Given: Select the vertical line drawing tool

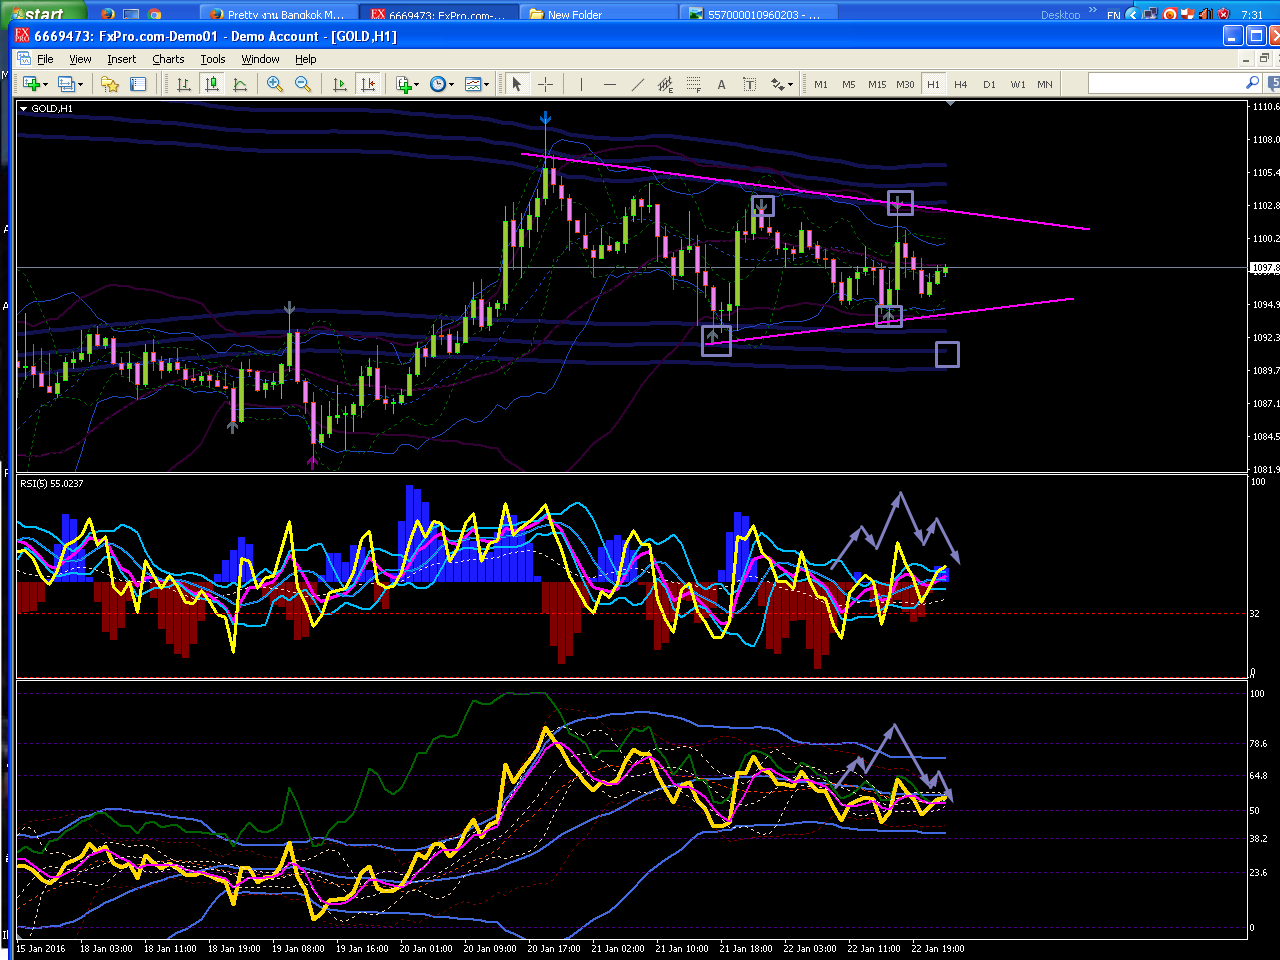Looking at the screenshot, I should [x=581, y=84].
